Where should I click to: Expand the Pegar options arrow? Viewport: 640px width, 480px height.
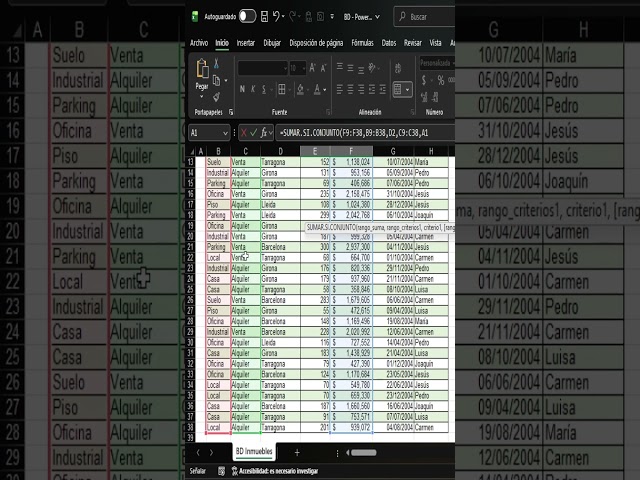(x=202, y=97)
